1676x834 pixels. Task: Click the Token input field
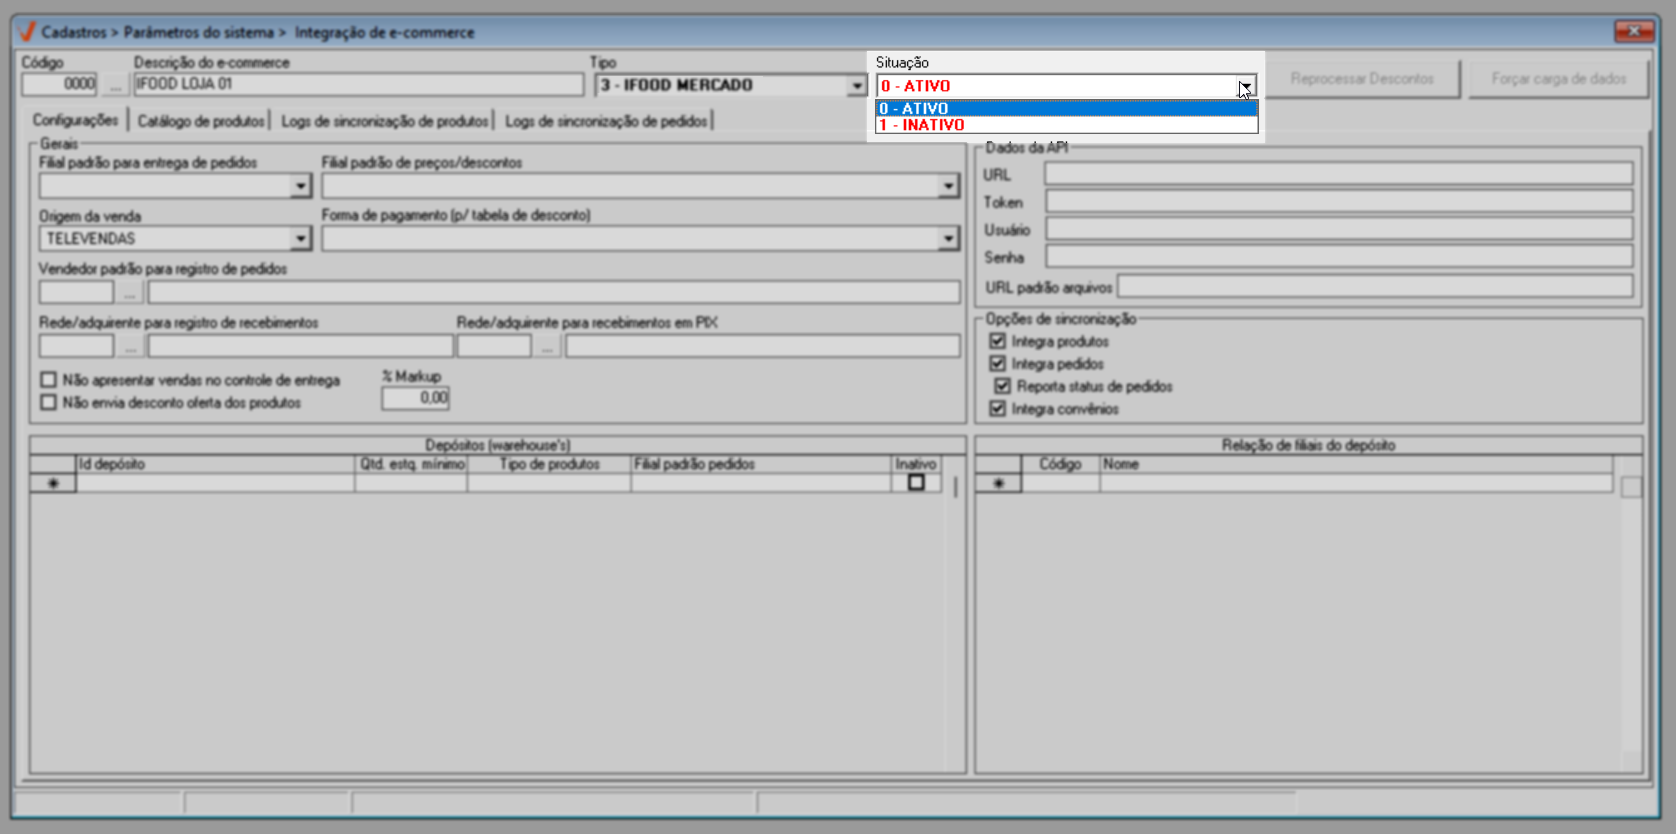click(x=1338, y=201)
